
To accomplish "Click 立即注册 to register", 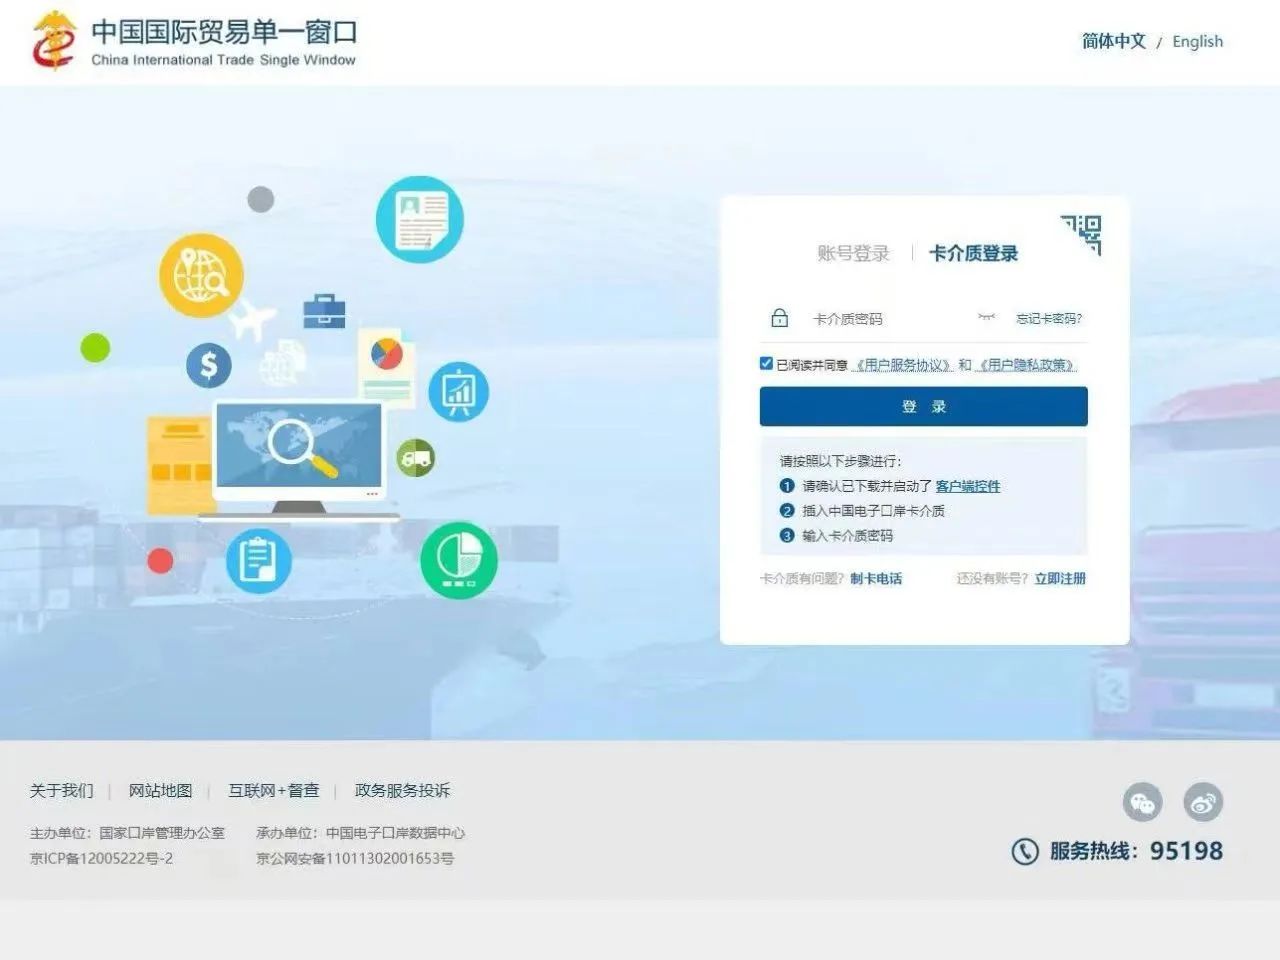I will (x=1060, y=579).
